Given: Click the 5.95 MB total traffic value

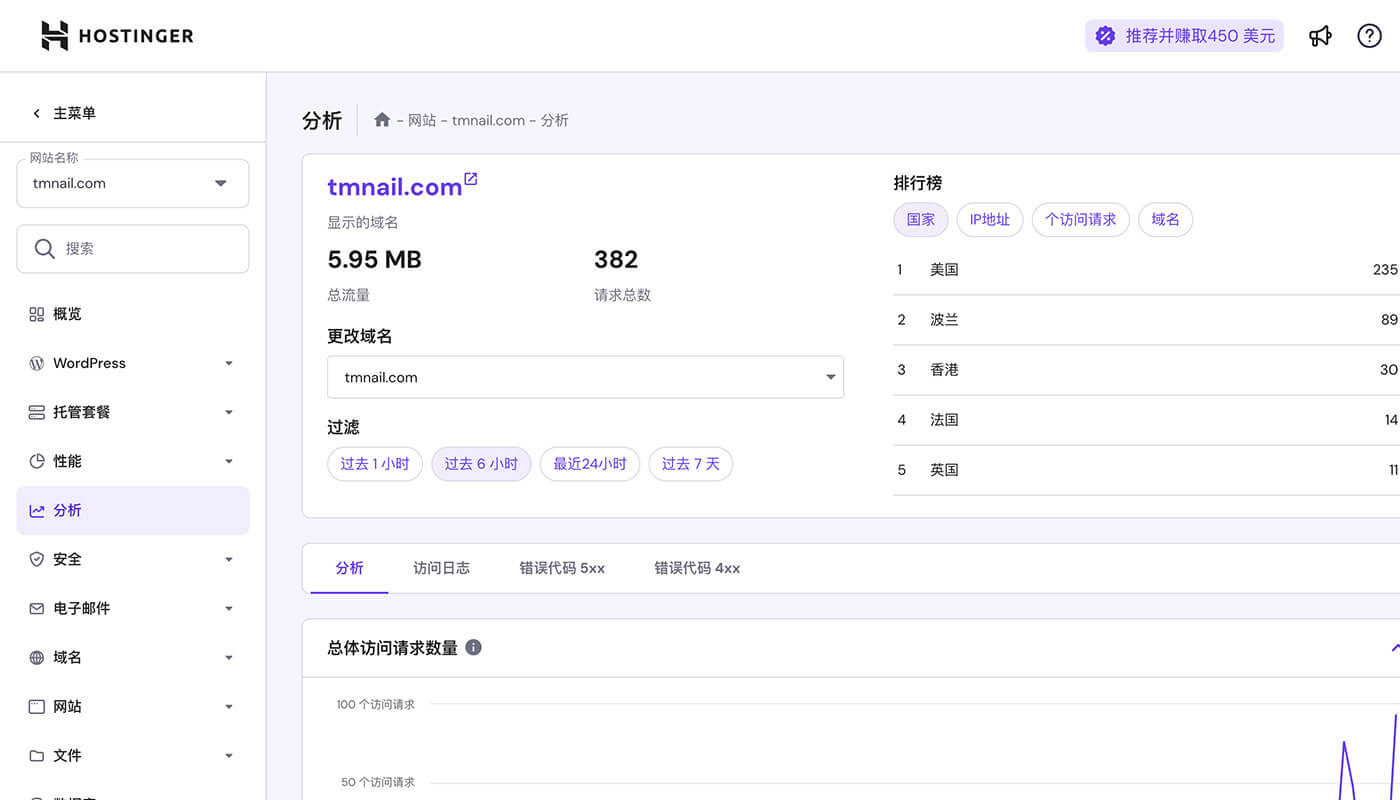Looking at the screenshot, I should tap(375, 260).
